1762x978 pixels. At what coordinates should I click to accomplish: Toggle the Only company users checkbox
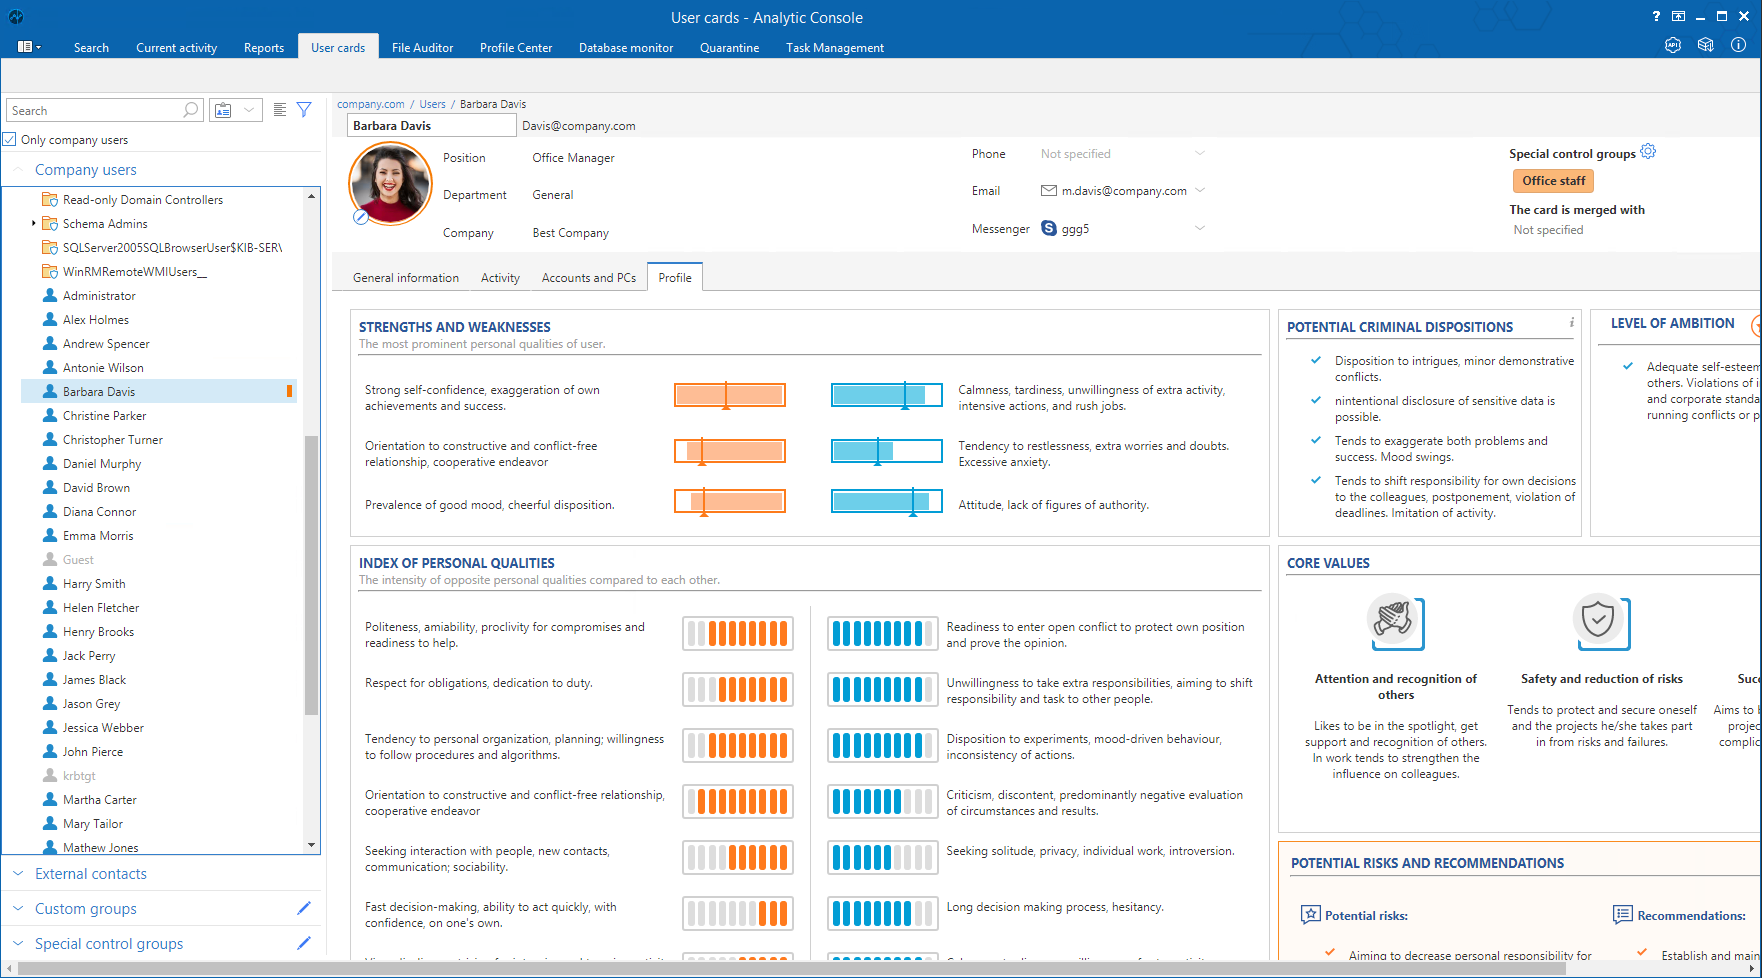click(10, 139)
